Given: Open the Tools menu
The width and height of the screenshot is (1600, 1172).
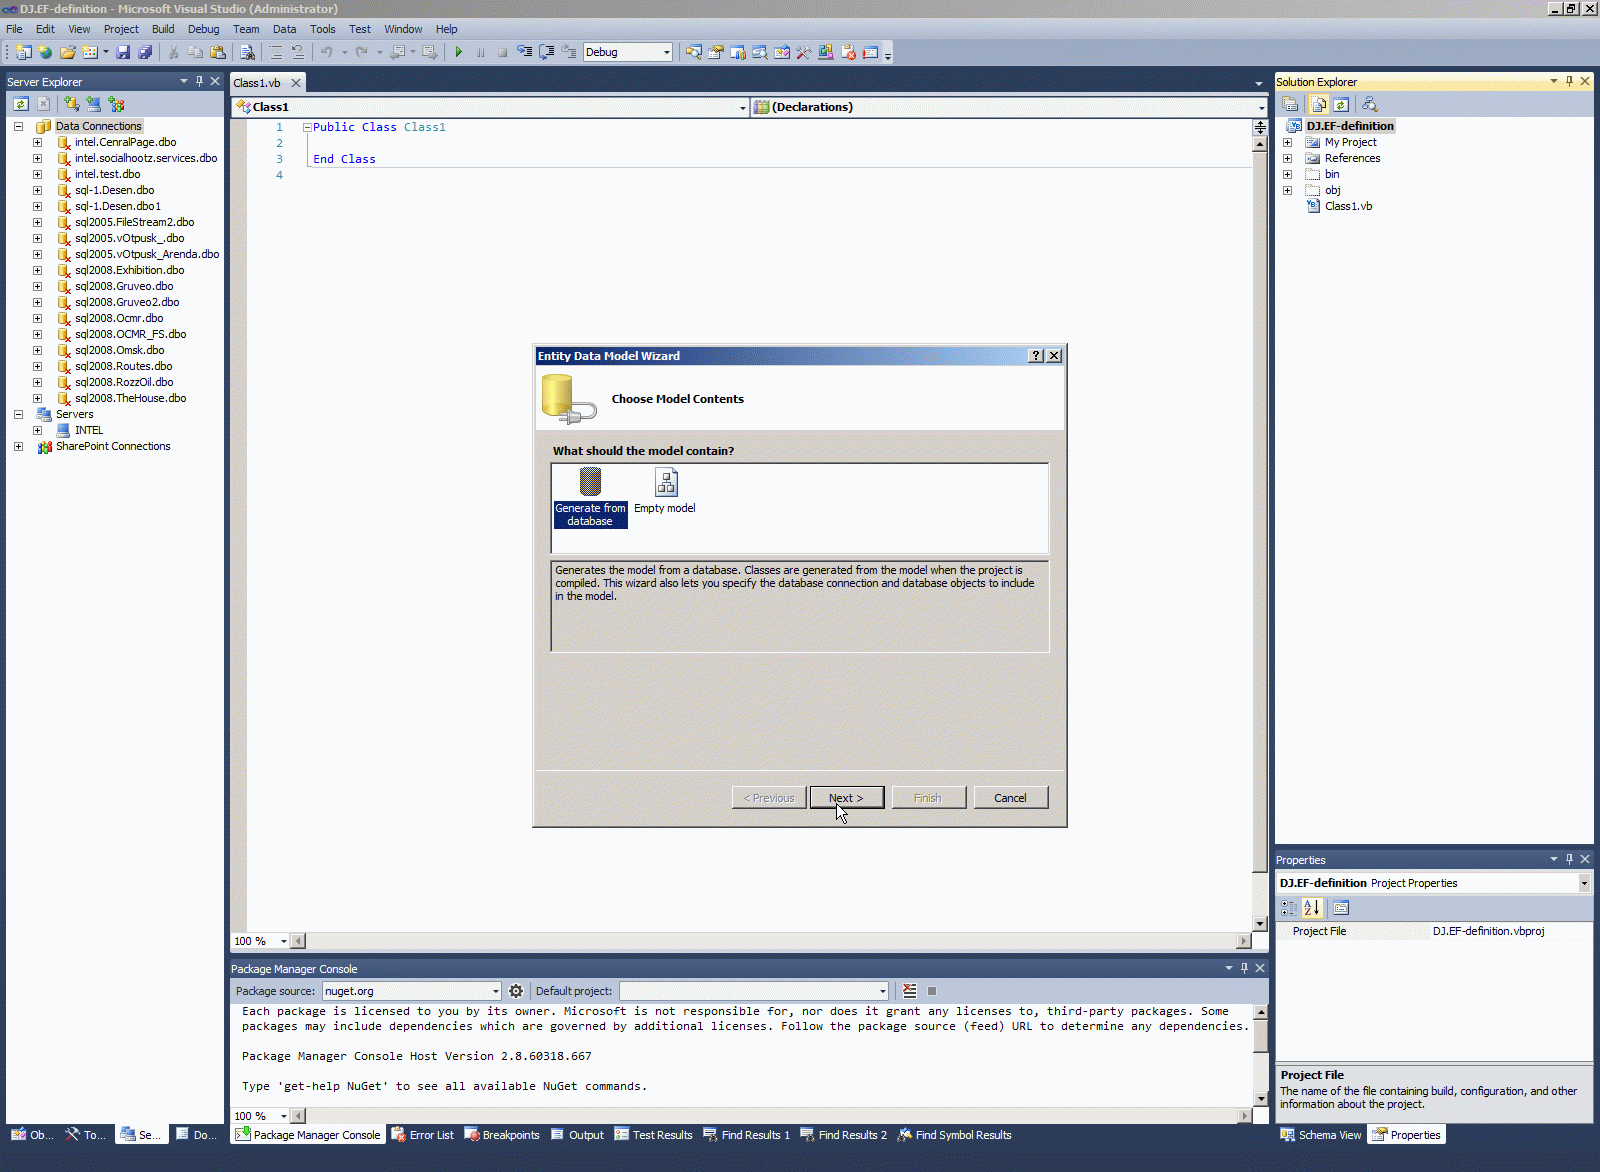Looking at the screenshot, I should [x=322, y=29].
